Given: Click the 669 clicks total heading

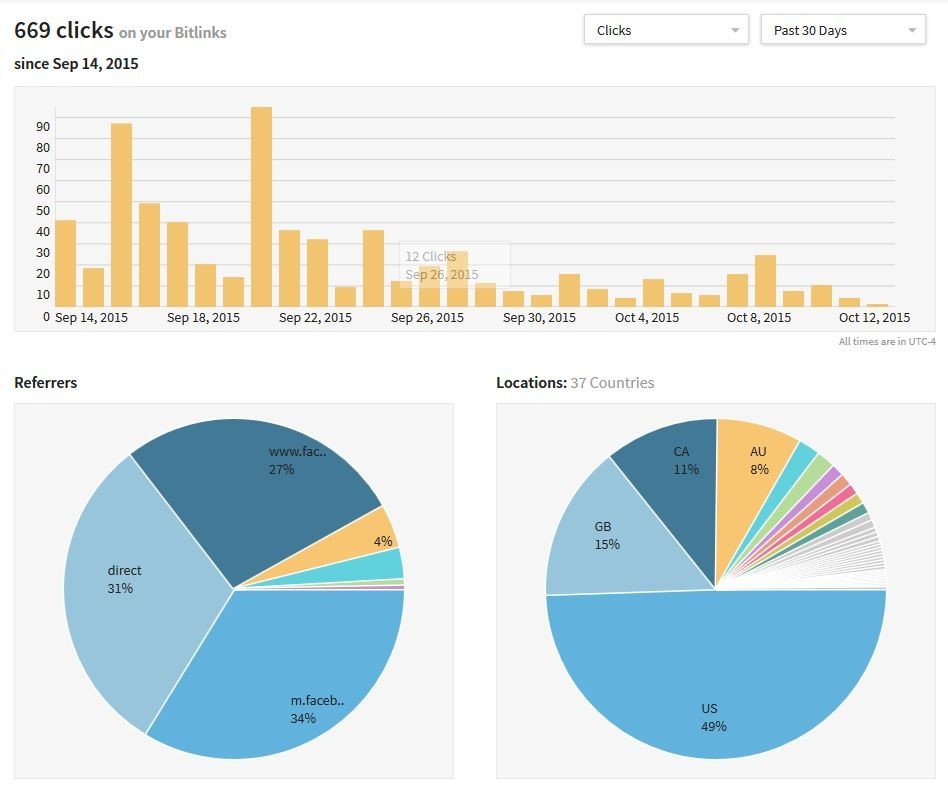Looking at the screenshot, I should pyautogui.click(x=63, y=30).
